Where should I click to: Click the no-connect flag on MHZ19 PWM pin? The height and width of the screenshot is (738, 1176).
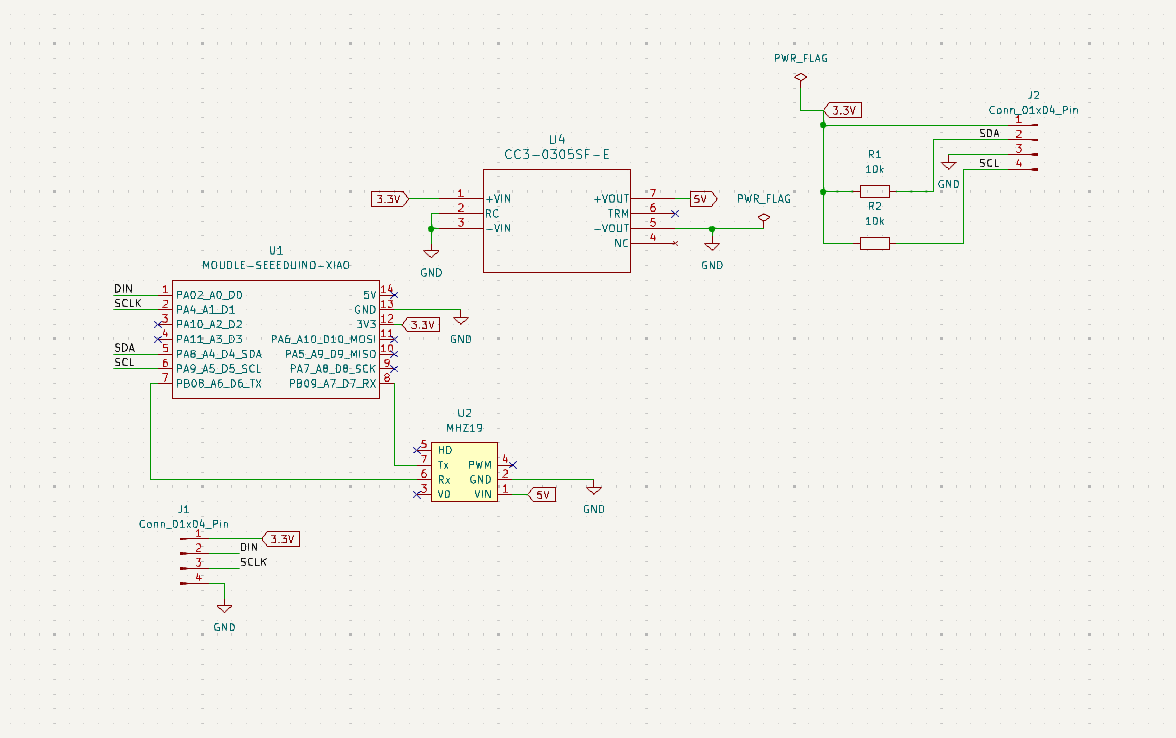click(513, 465)
